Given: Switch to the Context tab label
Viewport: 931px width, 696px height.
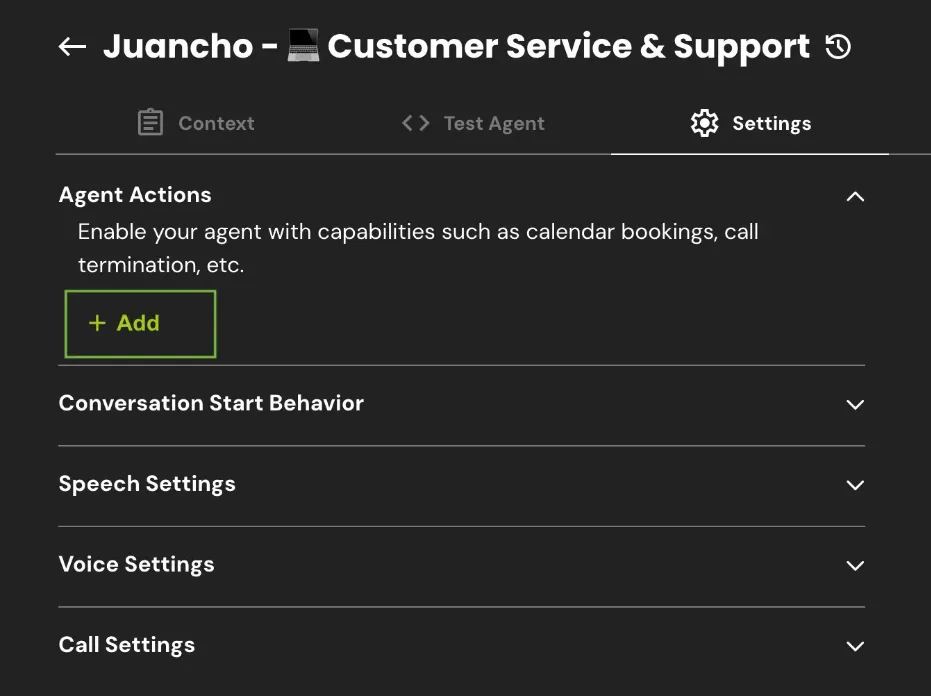Looking at the screenshot, I should [x=216, y=123].
